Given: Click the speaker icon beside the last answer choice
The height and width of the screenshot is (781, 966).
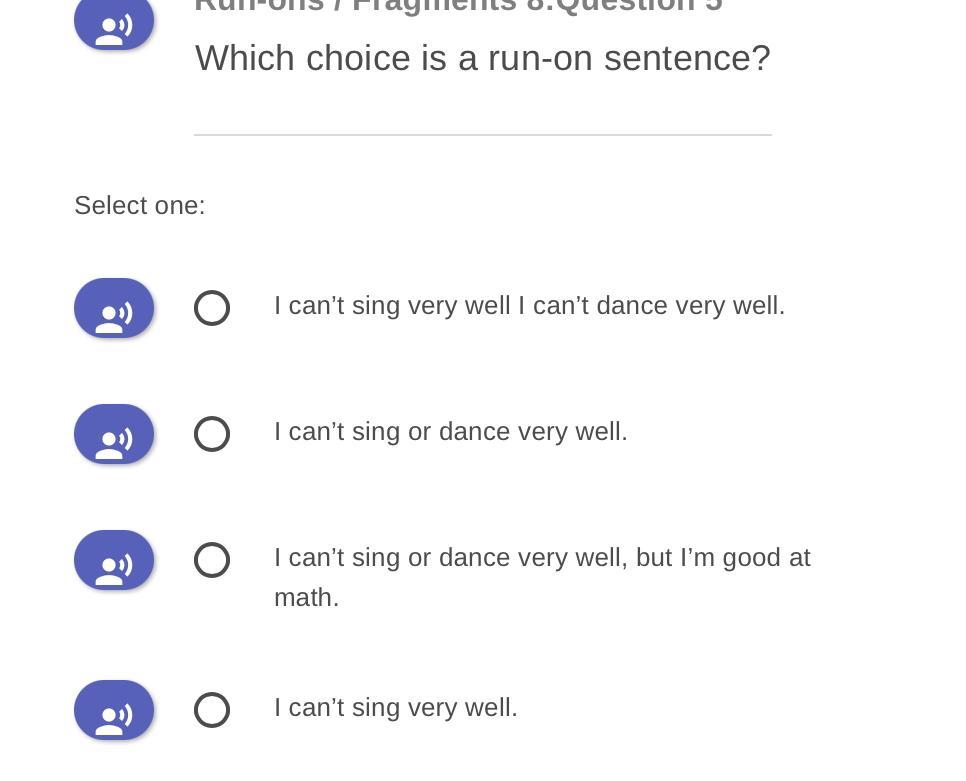Looking at the screenshot, I should tap(114, 710).
